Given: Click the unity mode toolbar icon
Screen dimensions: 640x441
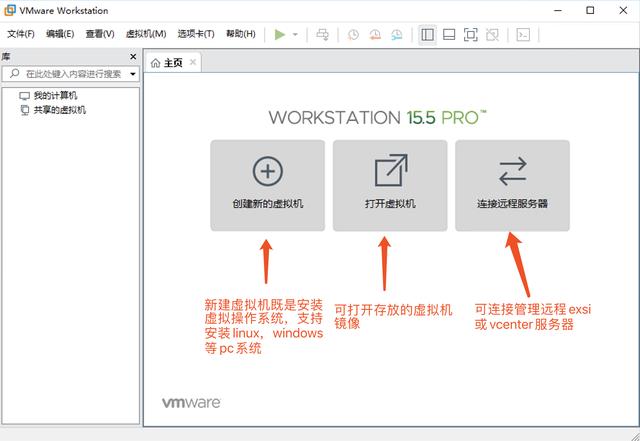Looking at the screenshot, I should [492, 35].
